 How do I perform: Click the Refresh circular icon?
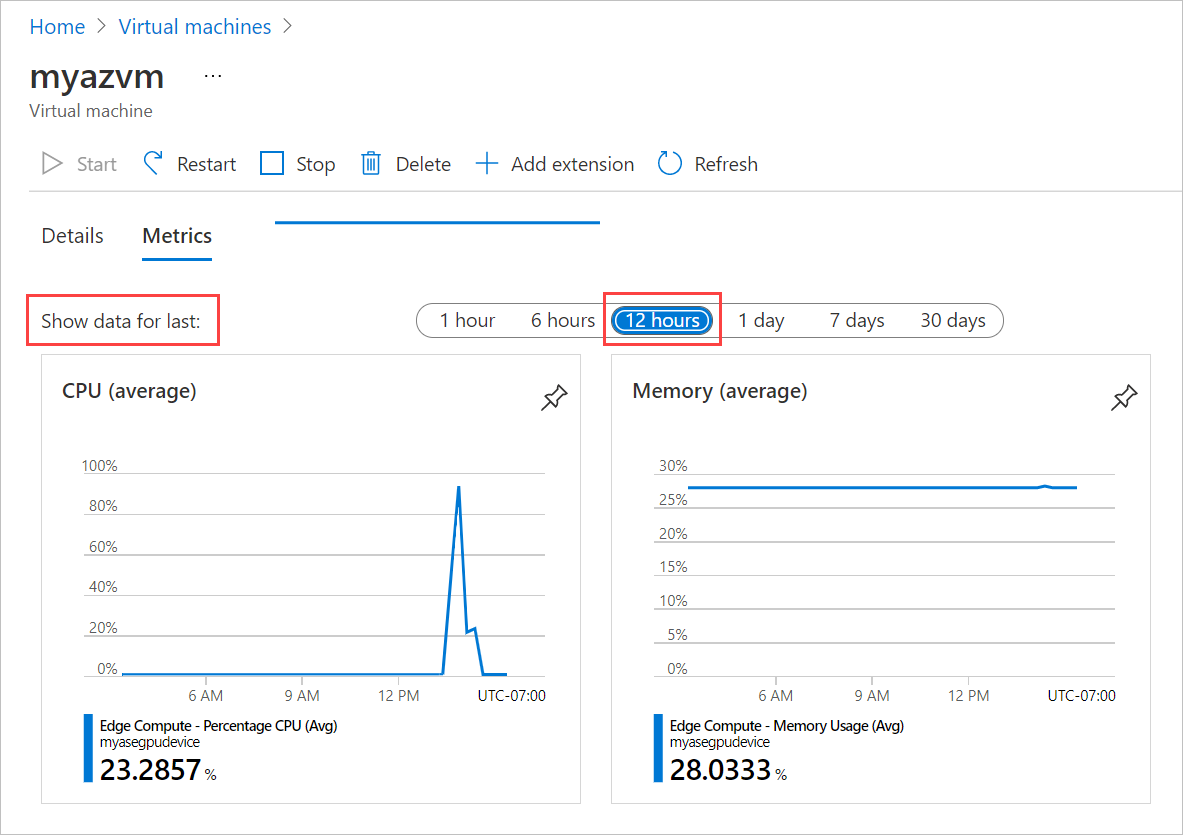click(669, 164)
